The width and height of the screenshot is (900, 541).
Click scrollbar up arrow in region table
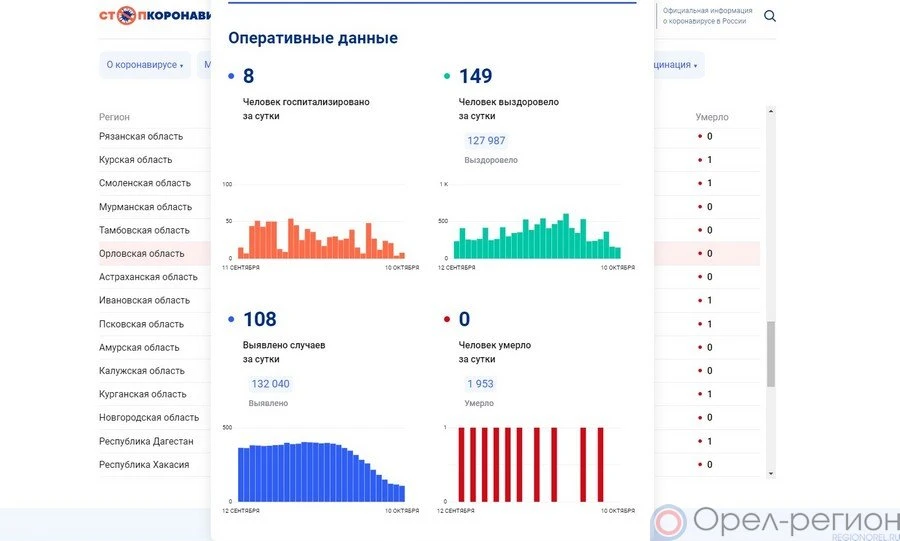click(x=770, y=111)
